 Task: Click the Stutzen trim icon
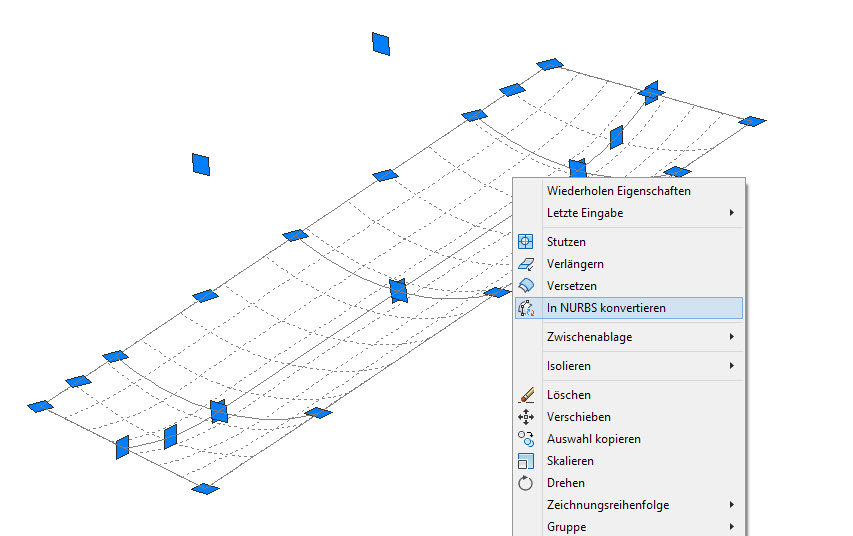pyautogui.click(x=526, y=242)
